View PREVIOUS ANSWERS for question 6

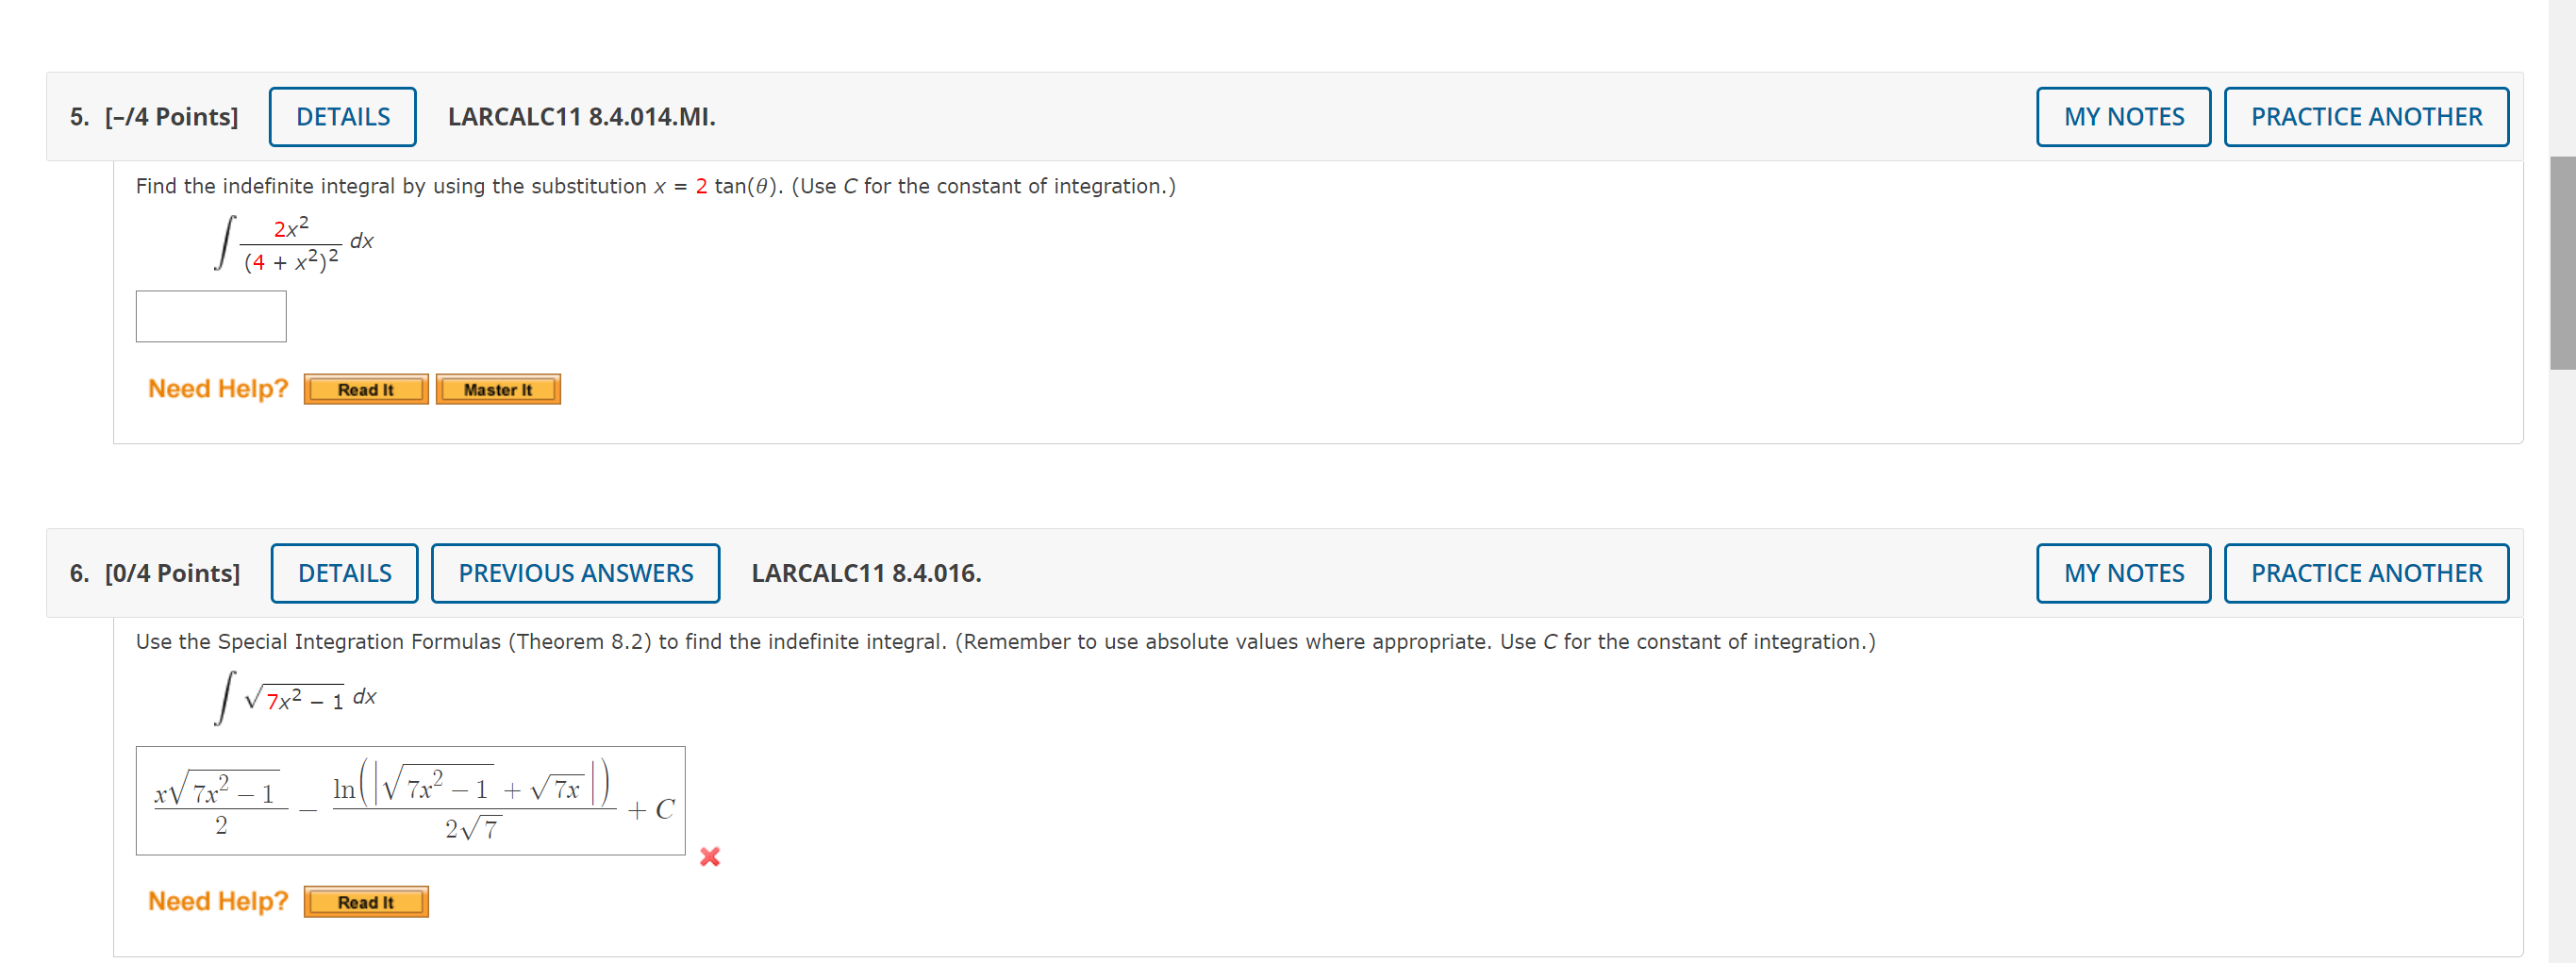(575, 572)
